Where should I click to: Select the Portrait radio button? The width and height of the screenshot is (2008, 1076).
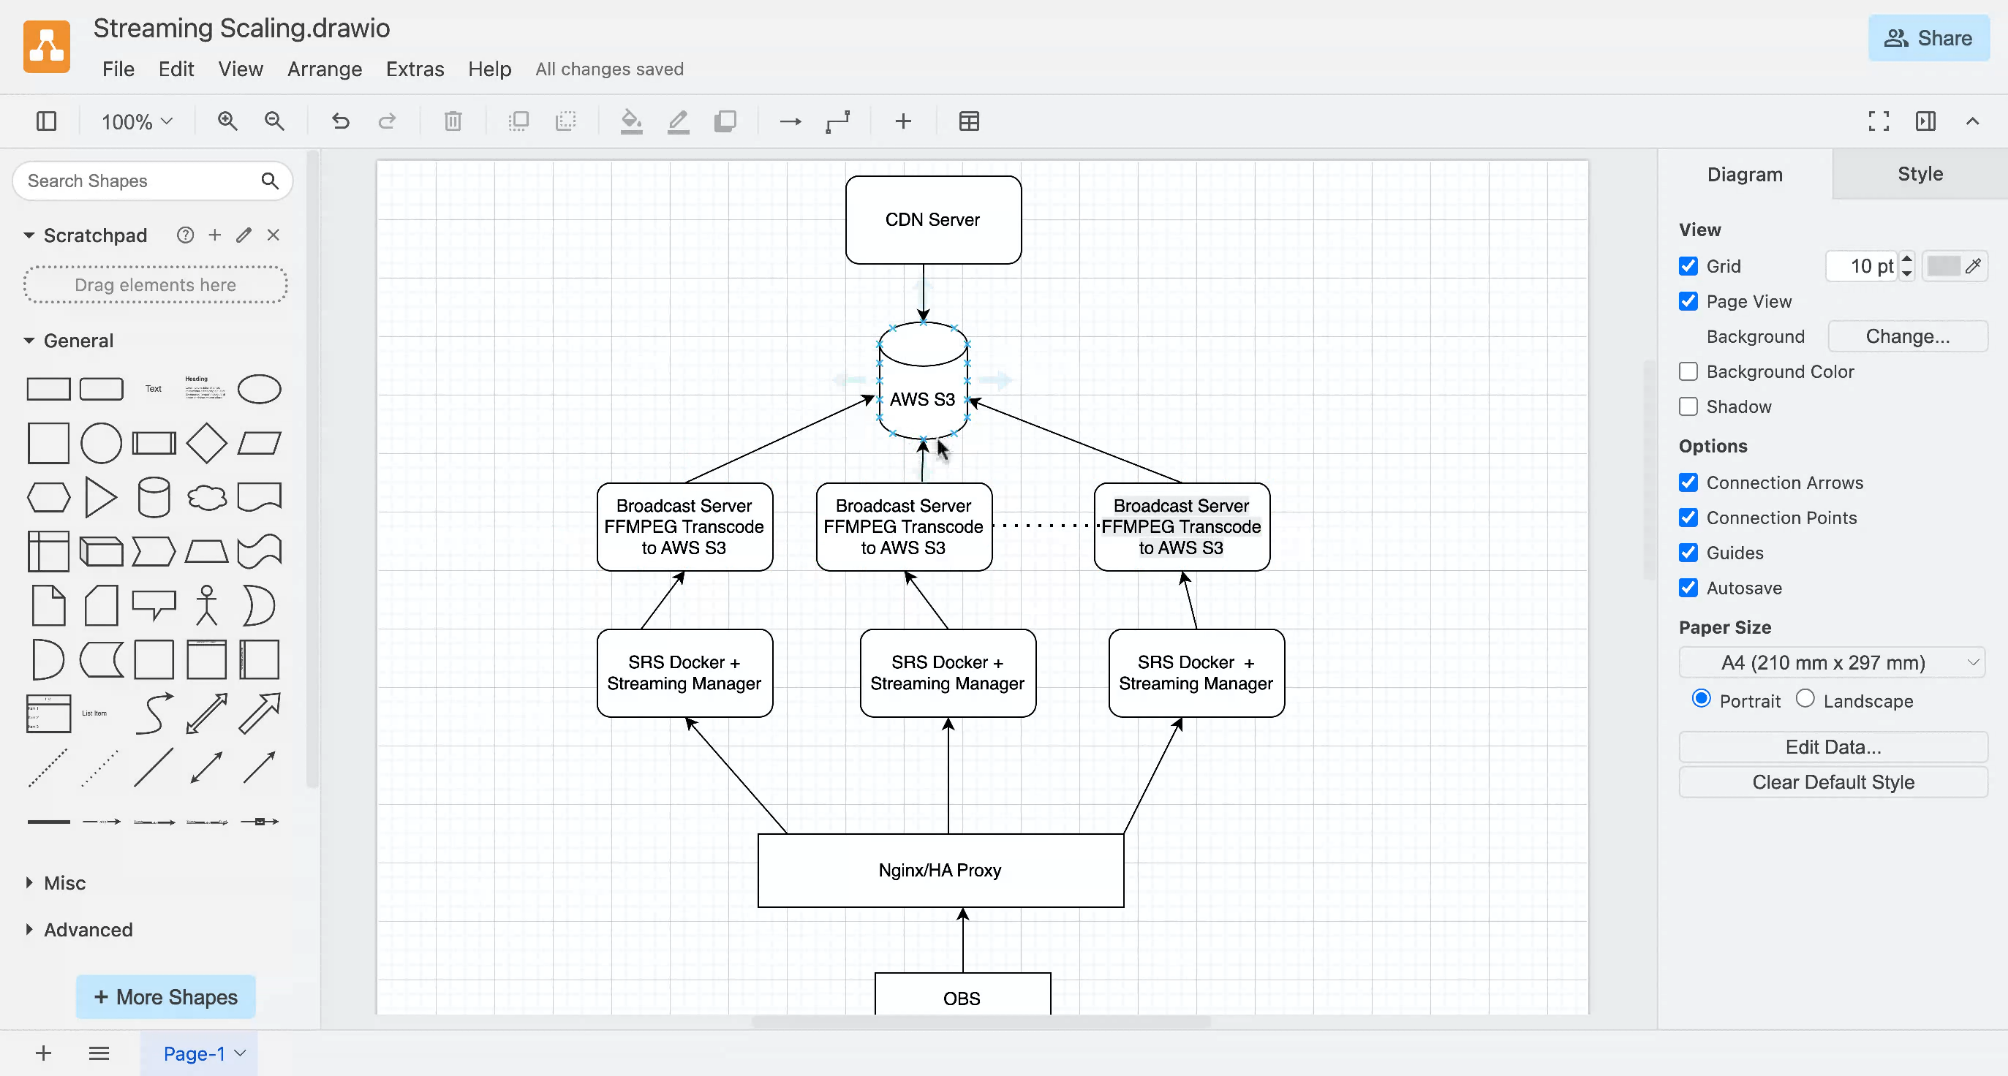pyautogui.click(x=1701, y=699)
